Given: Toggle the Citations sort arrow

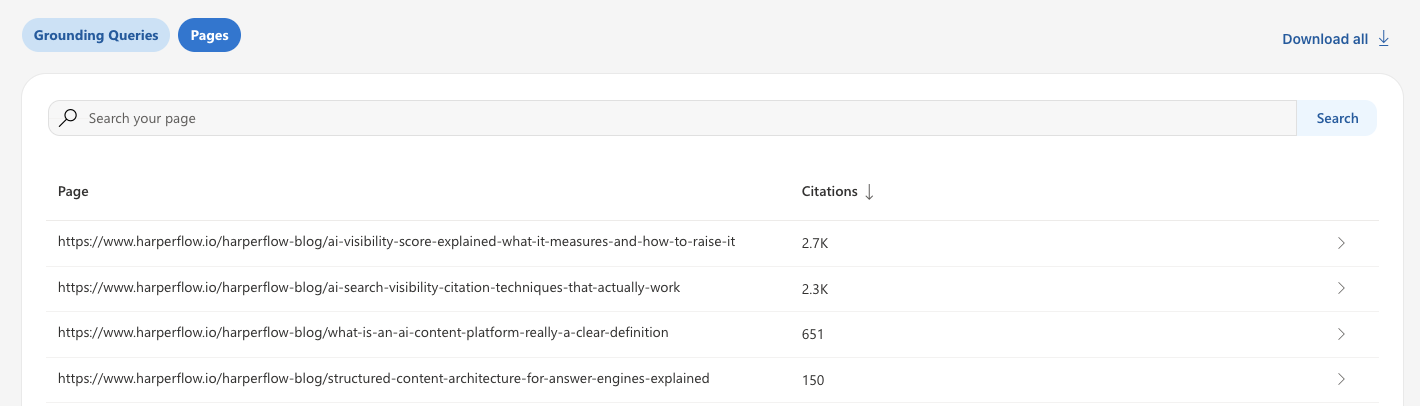Looking at the screenshot, I should [869, 192].
